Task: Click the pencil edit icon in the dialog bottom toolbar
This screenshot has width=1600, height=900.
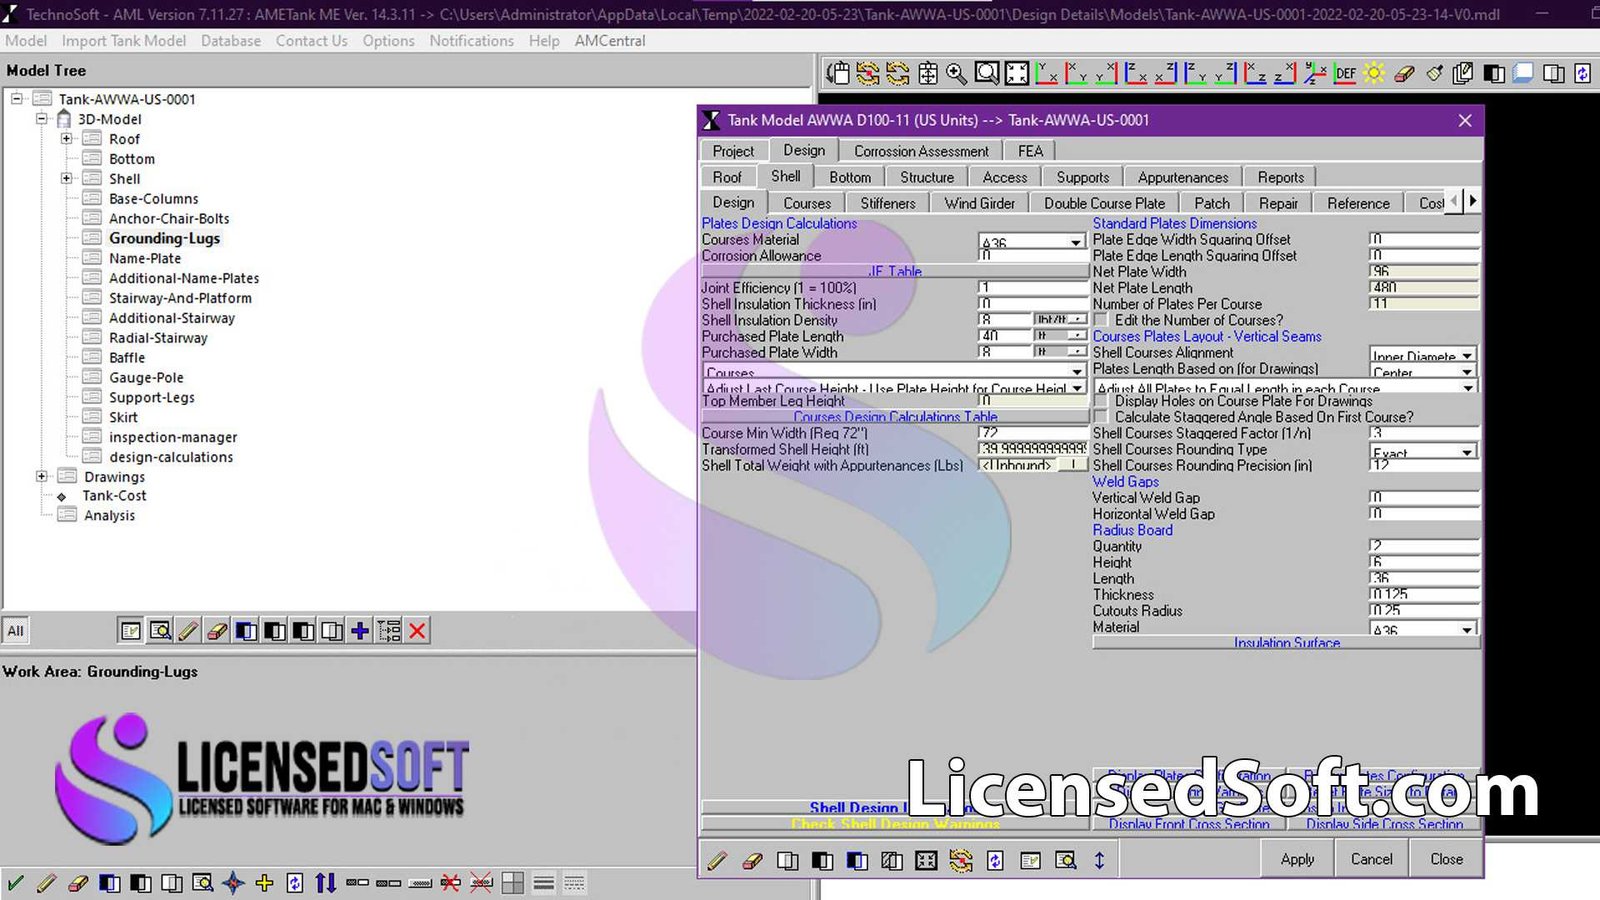Action: (717, 860)
